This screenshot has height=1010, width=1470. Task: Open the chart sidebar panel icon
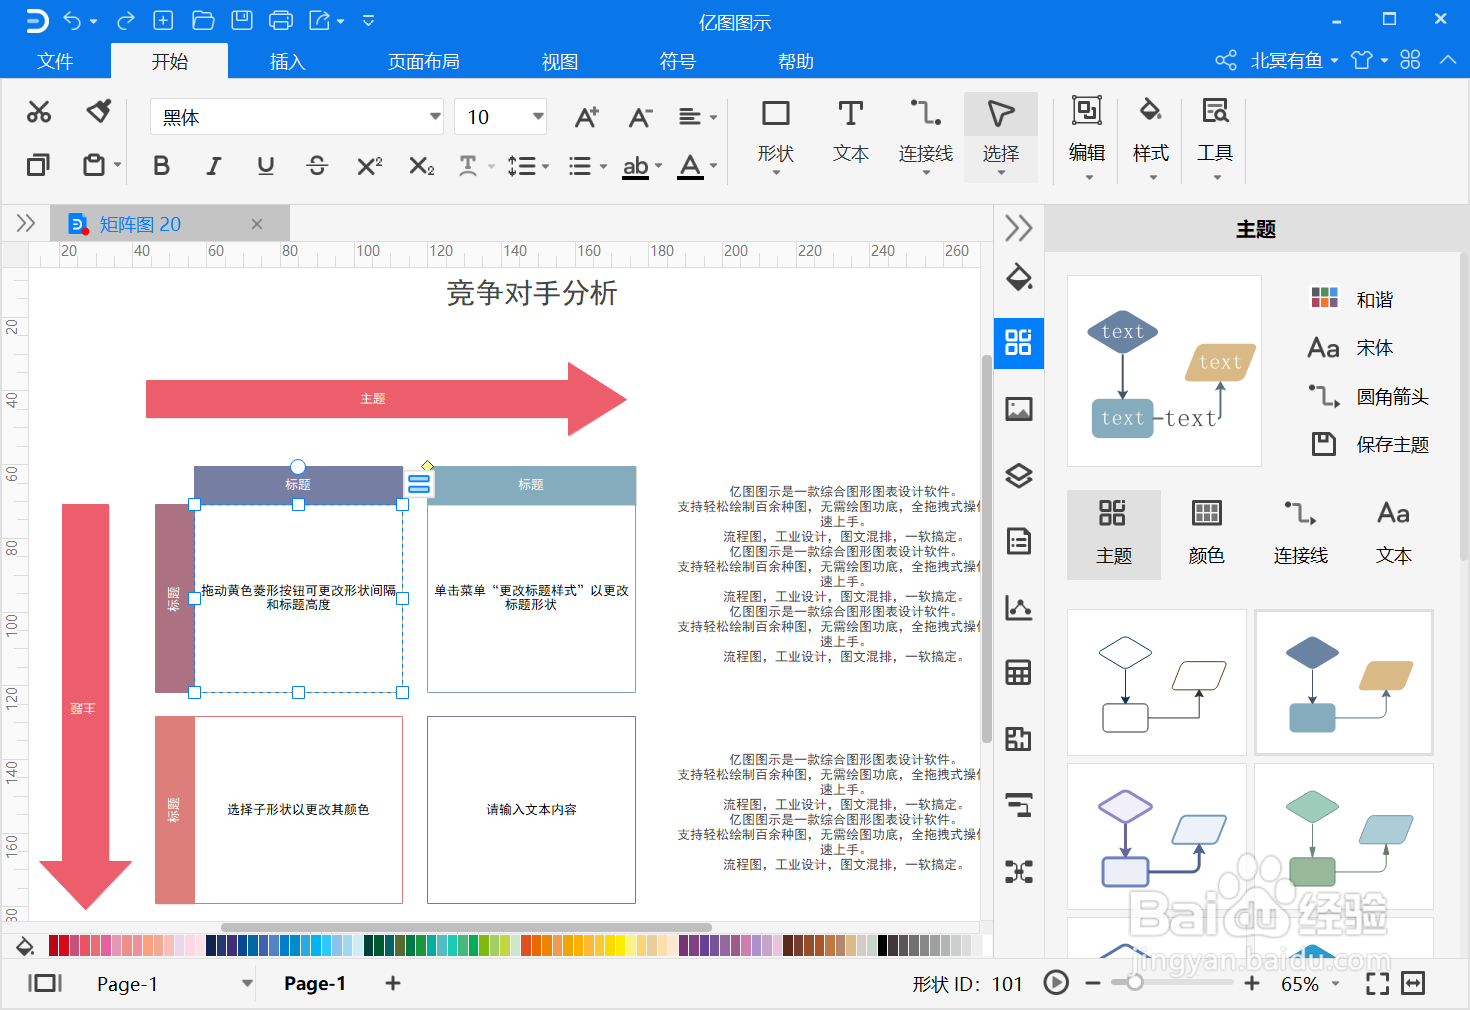point(1018,607)
